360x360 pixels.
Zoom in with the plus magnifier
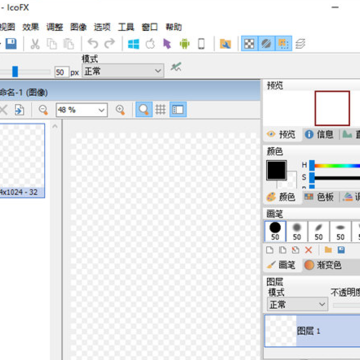tap(120, 110)
